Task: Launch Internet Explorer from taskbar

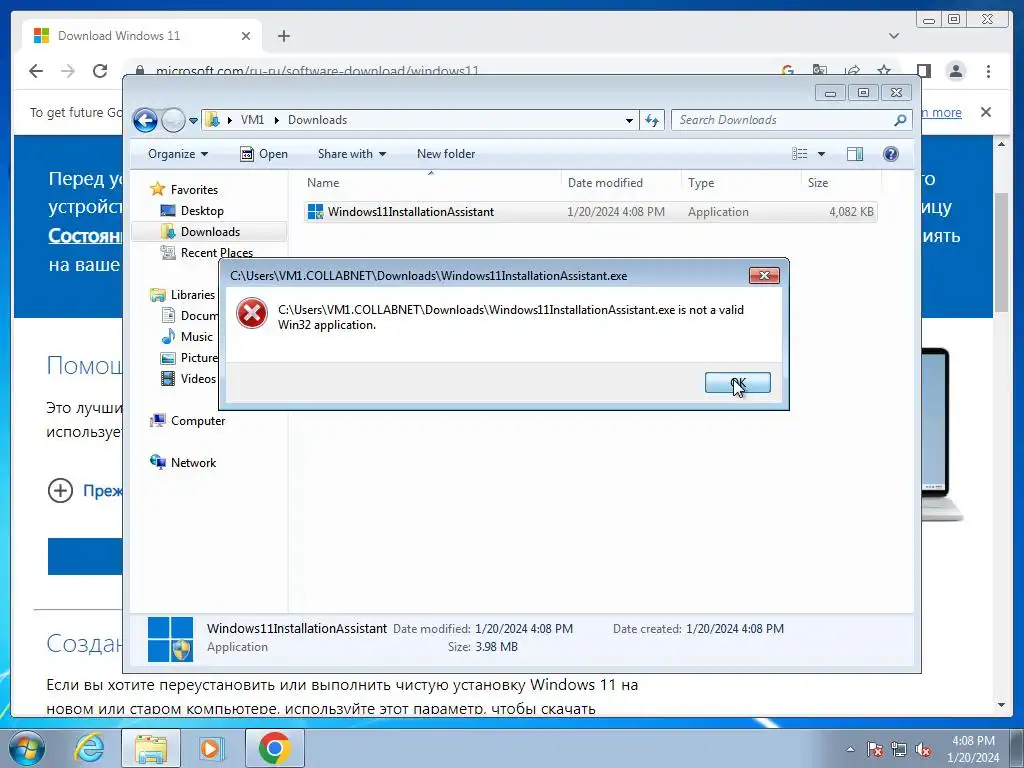Action: (89, 748)
